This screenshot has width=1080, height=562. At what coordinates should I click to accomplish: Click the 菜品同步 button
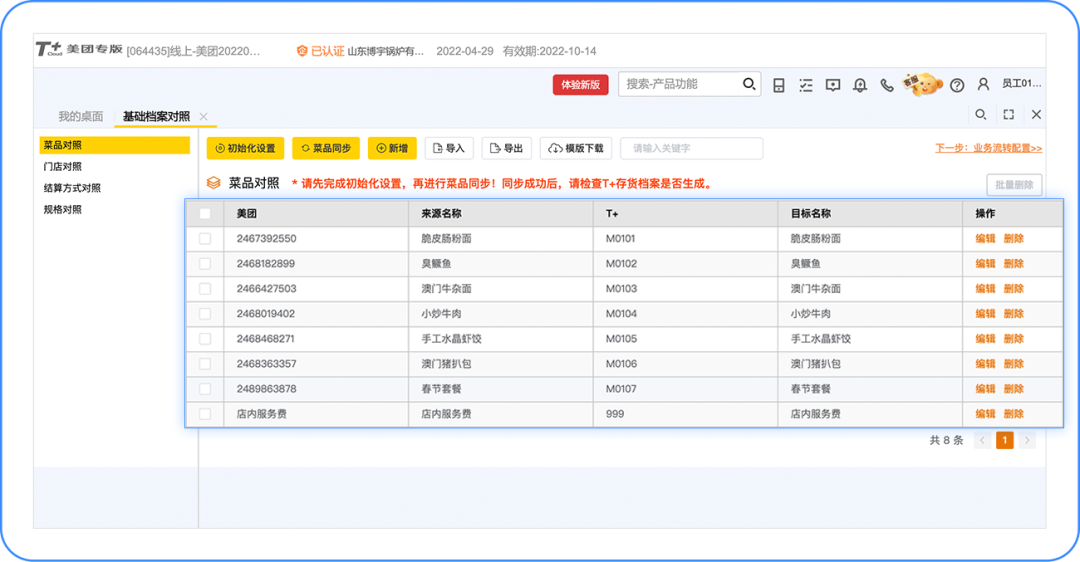pyautogui.click(x=325, y=148)
